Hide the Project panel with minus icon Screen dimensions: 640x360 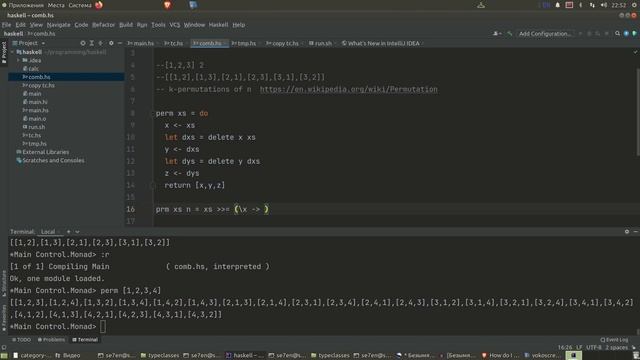click(x=120, y=43)
